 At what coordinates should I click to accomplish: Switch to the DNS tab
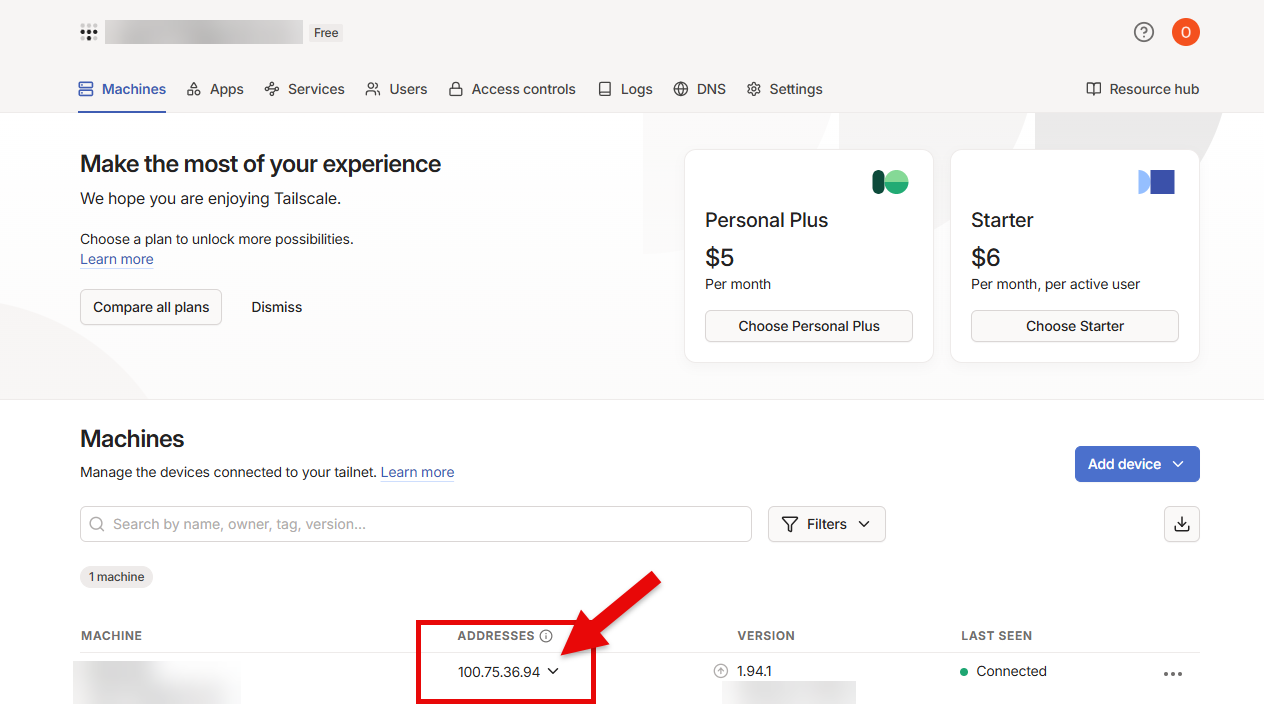[699, 89]
